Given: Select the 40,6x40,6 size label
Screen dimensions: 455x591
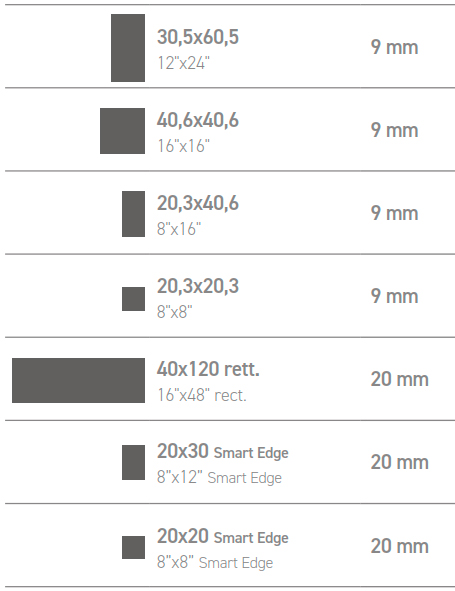Looking at the screenshot, I should pyautogui.click(x=198, y=120).
